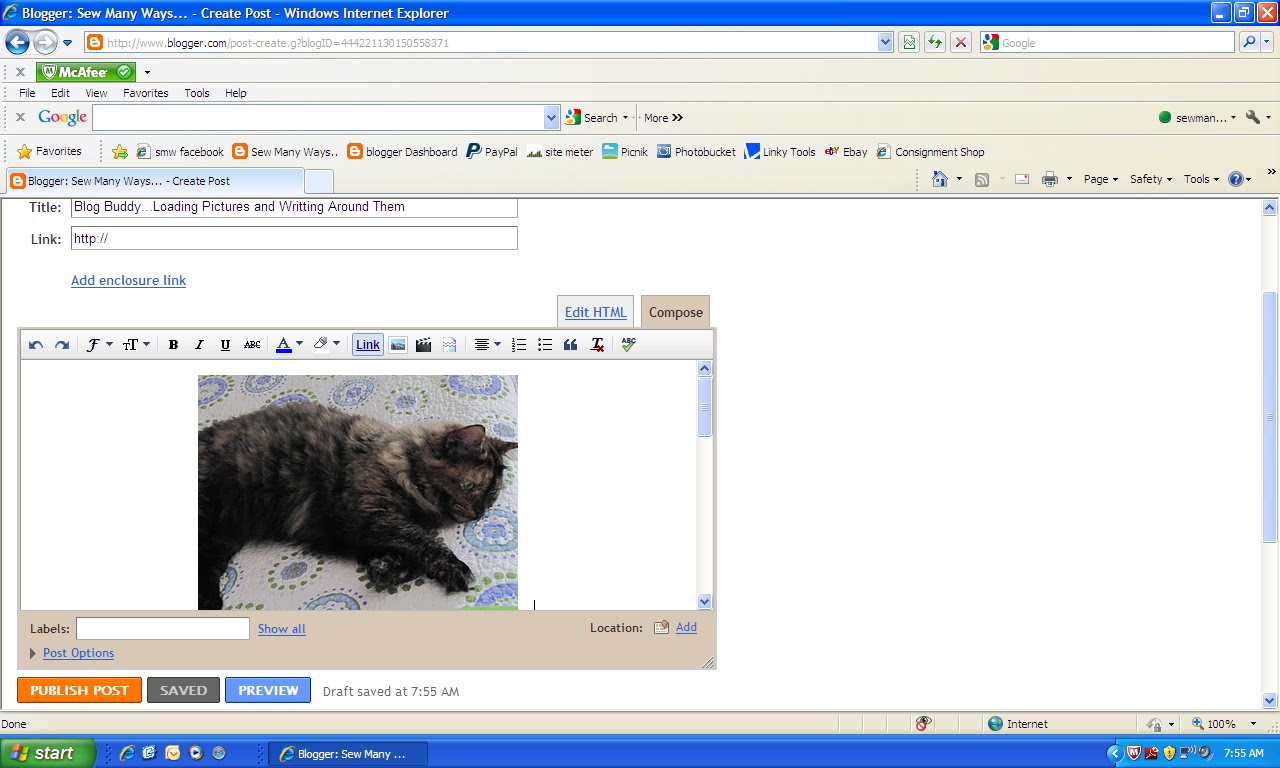This screenshot has width=1280, height=768.
Task: Click the Print icon in command bar
Action: (x=1050, y=179)
